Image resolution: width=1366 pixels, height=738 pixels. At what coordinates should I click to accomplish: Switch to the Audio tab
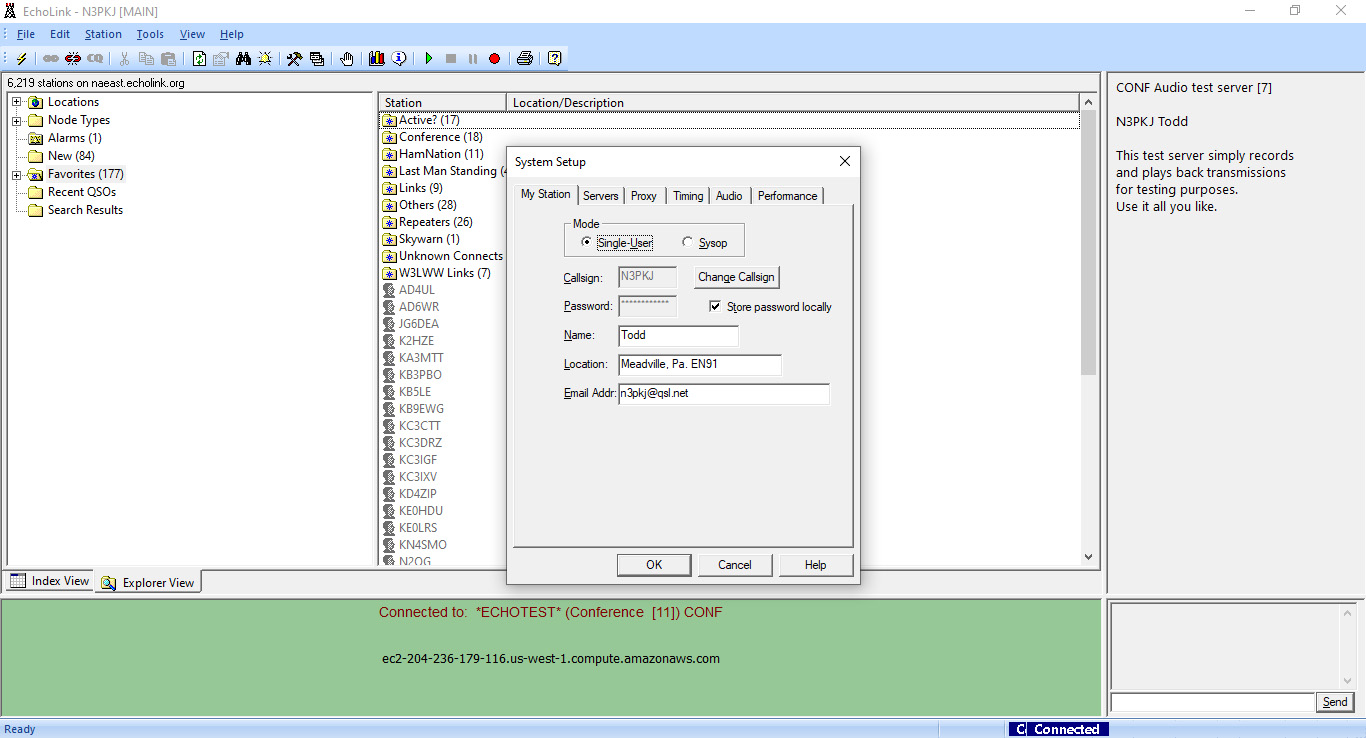click(729, 196)
